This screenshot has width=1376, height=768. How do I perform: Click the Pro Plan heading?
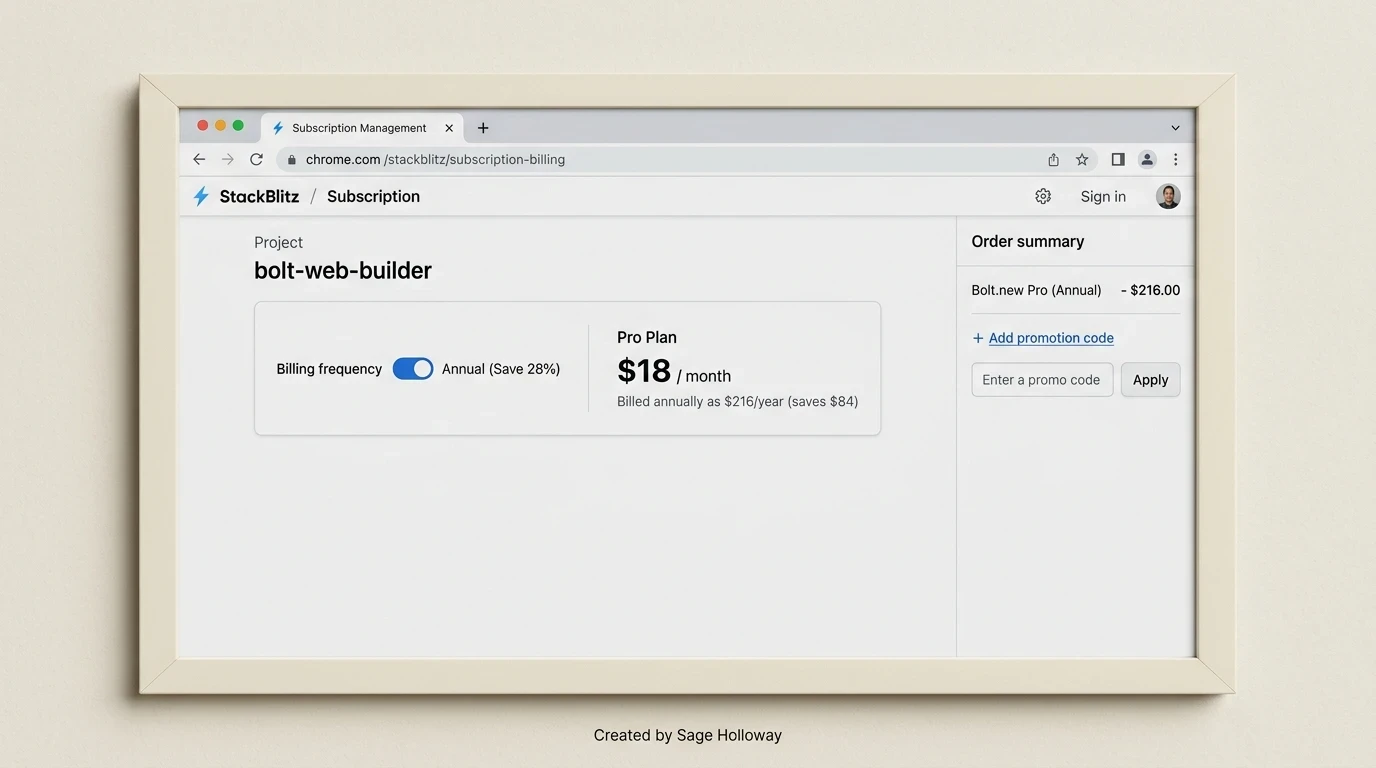coord(647,338)
